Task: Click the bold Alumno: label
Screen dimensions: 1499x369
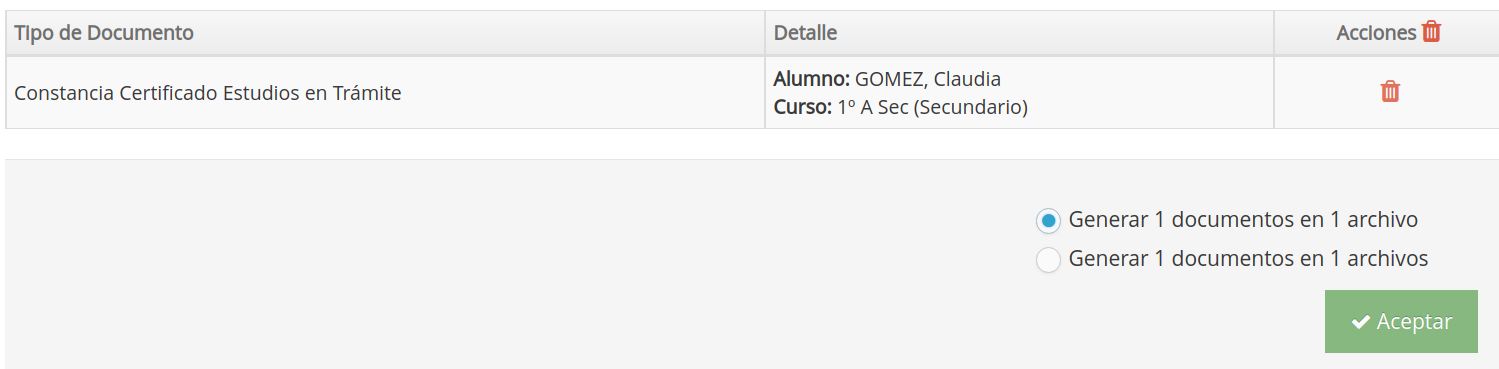Action: pos(812,79)
